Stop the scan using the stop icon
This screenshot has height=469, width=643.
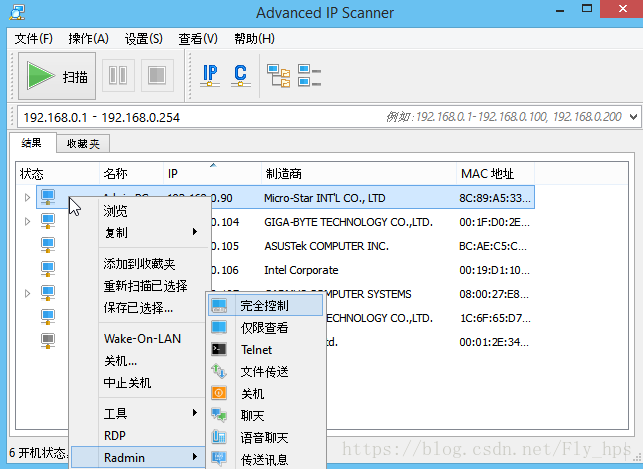click(157, 75)
